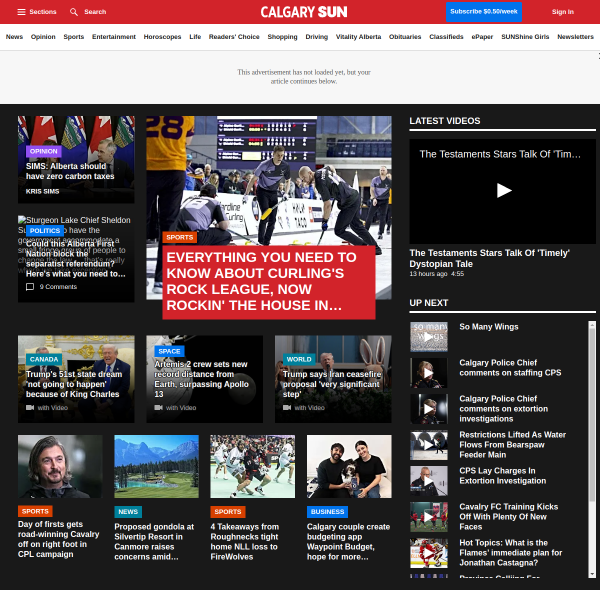Select the orange SPORTS tag on curling story
The image size is (600, 600).
(x=180, y=237)
